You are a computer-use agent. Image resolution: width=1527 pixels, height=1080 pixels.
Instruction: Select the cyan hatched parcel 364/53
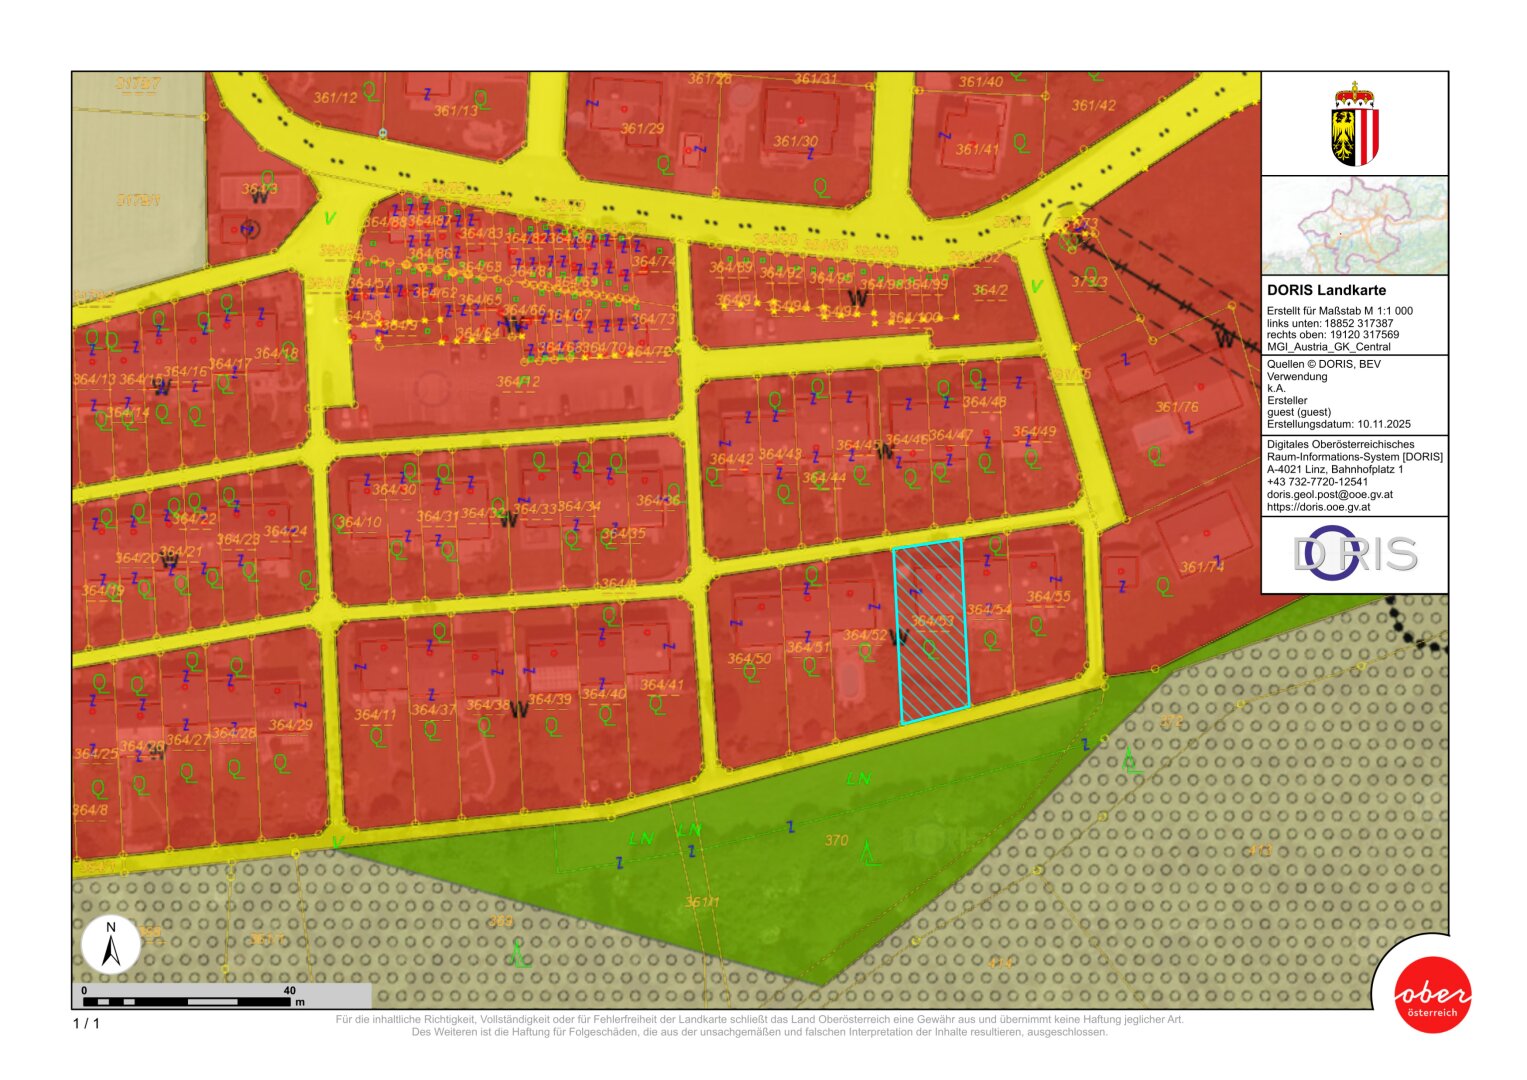tap(931, 630)
